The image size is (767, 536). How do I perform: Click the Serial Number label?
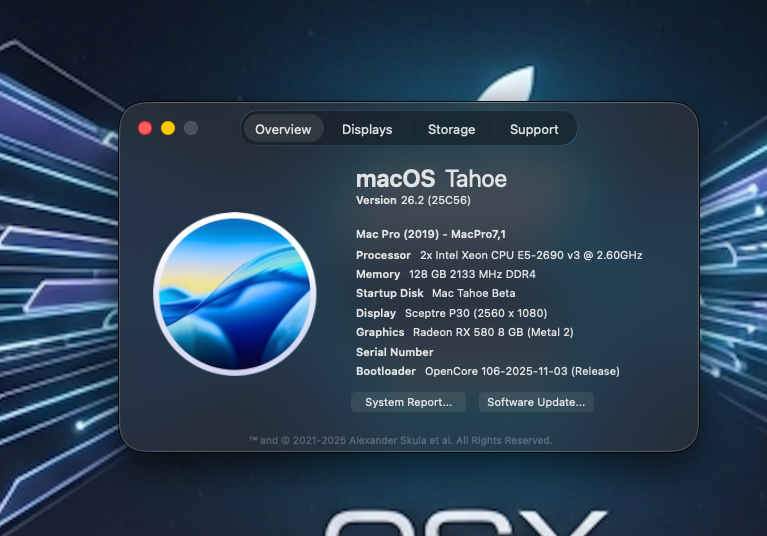click(395, 352)
